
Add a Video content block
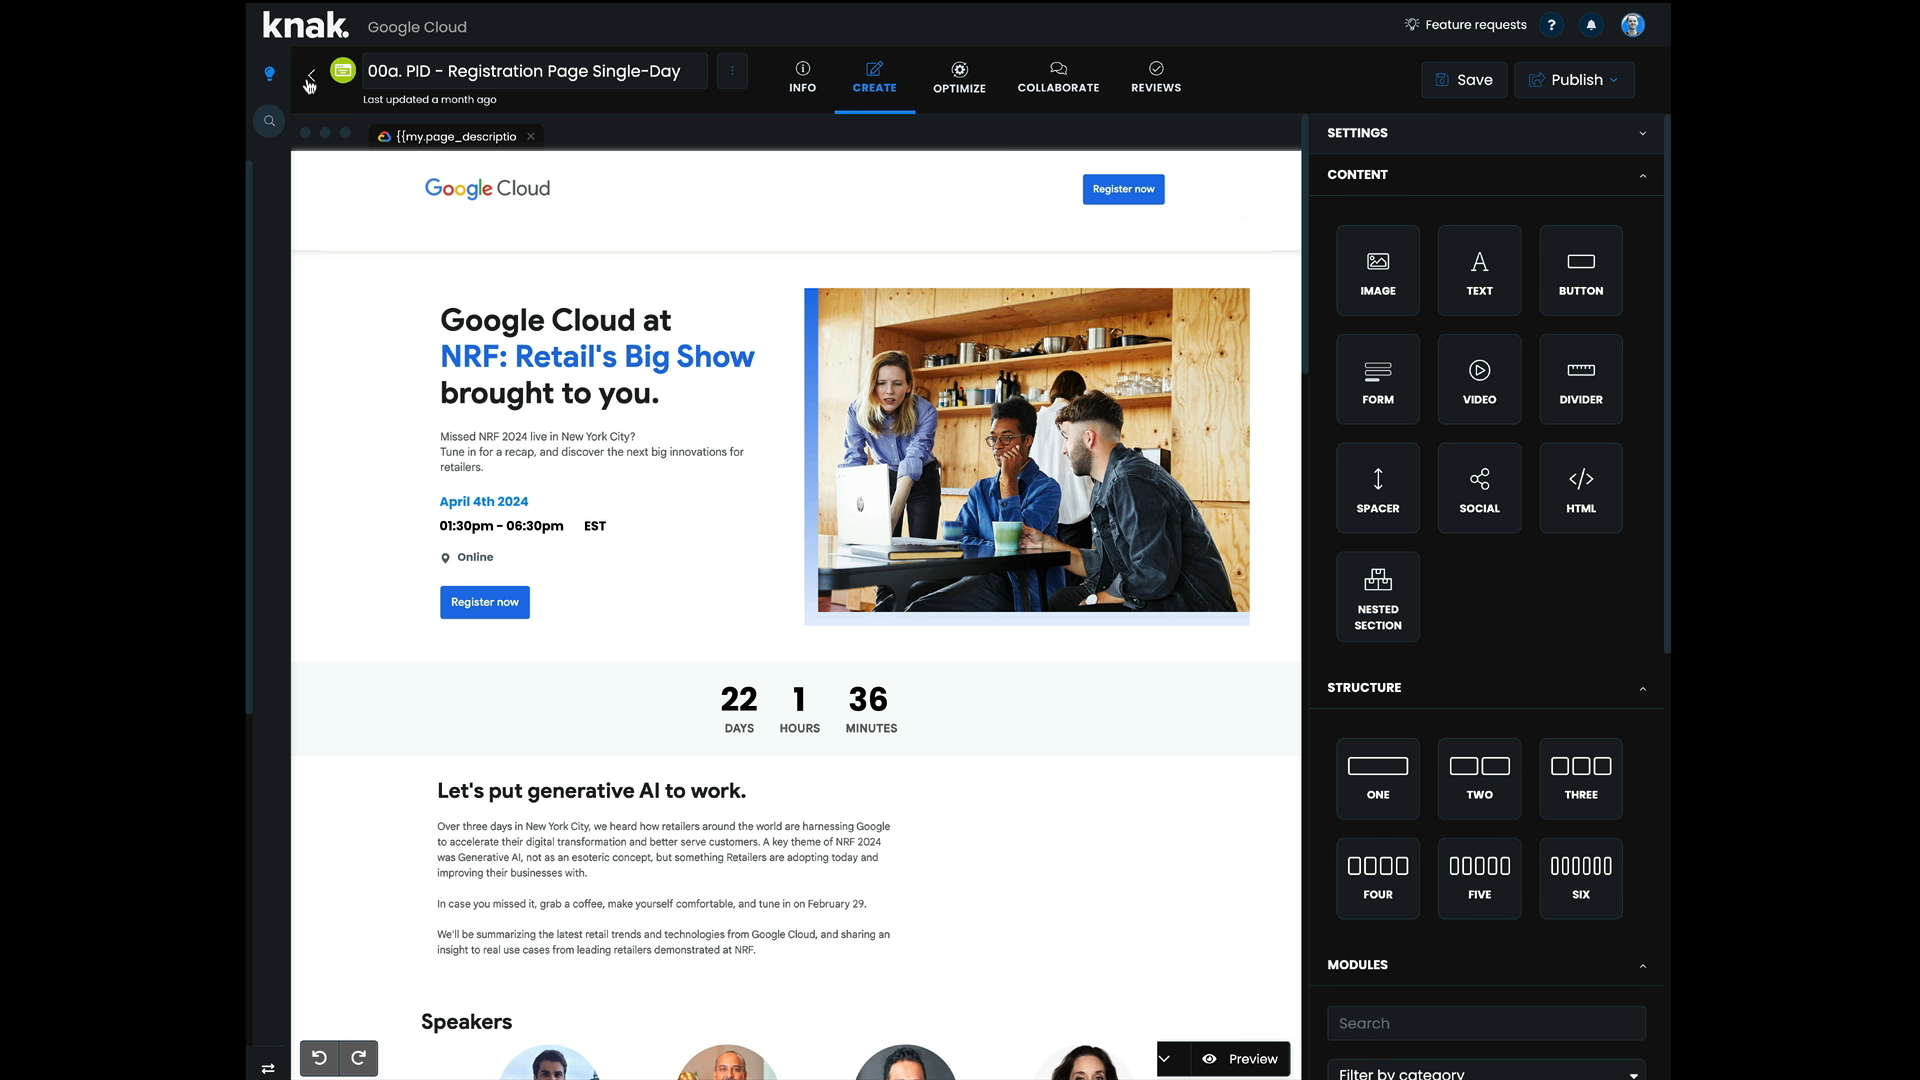(x=1479, y=379)
